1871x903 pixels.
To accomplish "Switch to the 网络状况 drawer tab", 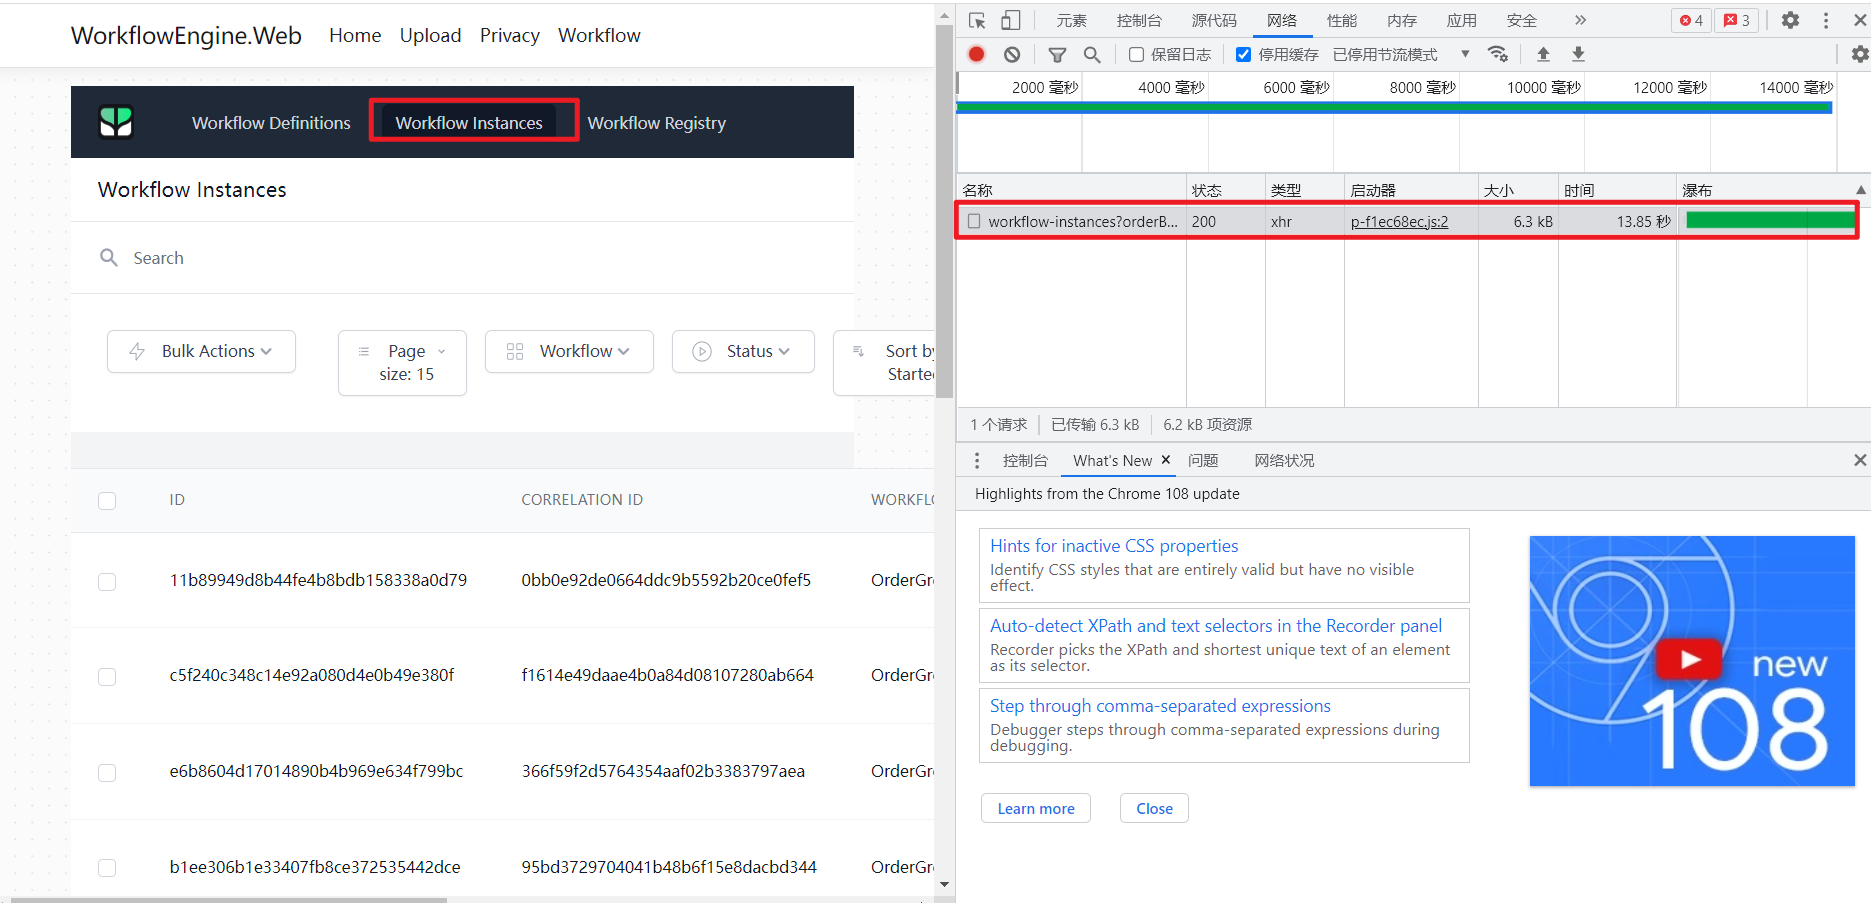I will point(1284,460).
